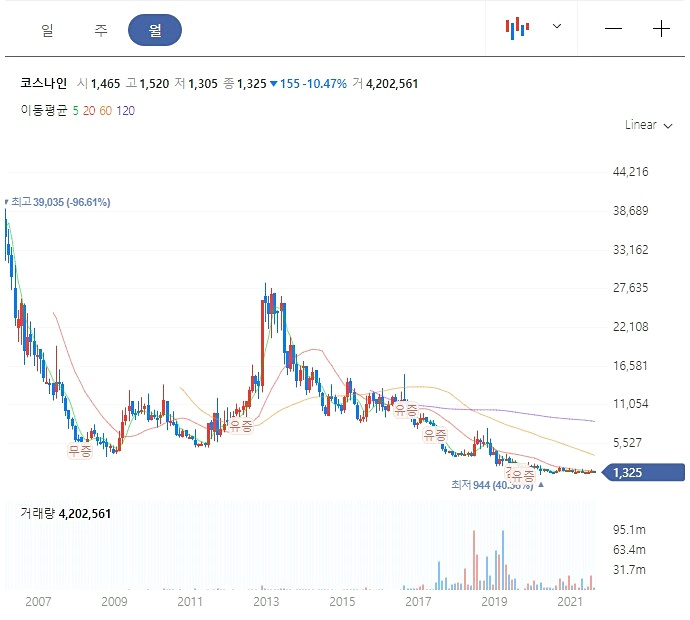The height and width of the screenshot is (620, 690).
Task: Open the Linear scale dropdown
Action: (x=648, y=125)
